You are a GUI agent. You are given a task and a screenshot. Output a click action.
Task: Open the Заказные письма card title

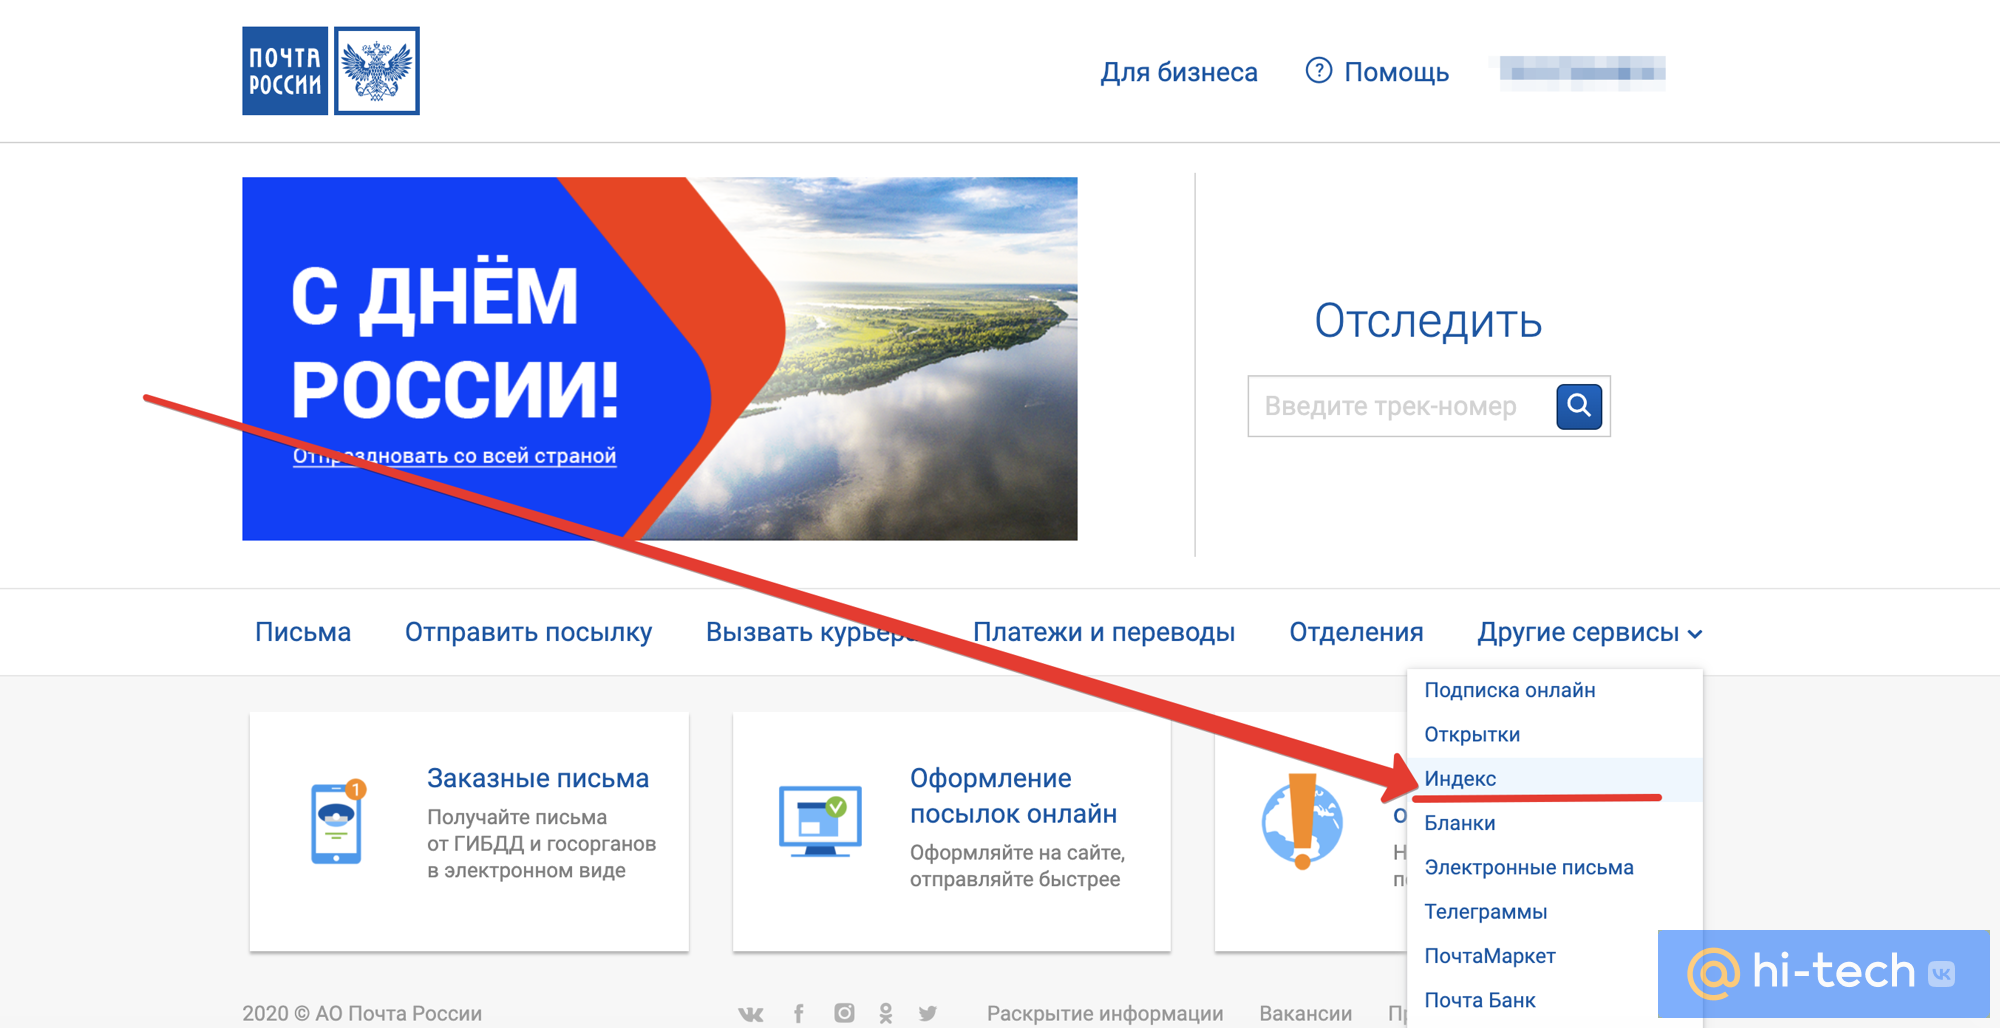point(538,778)
